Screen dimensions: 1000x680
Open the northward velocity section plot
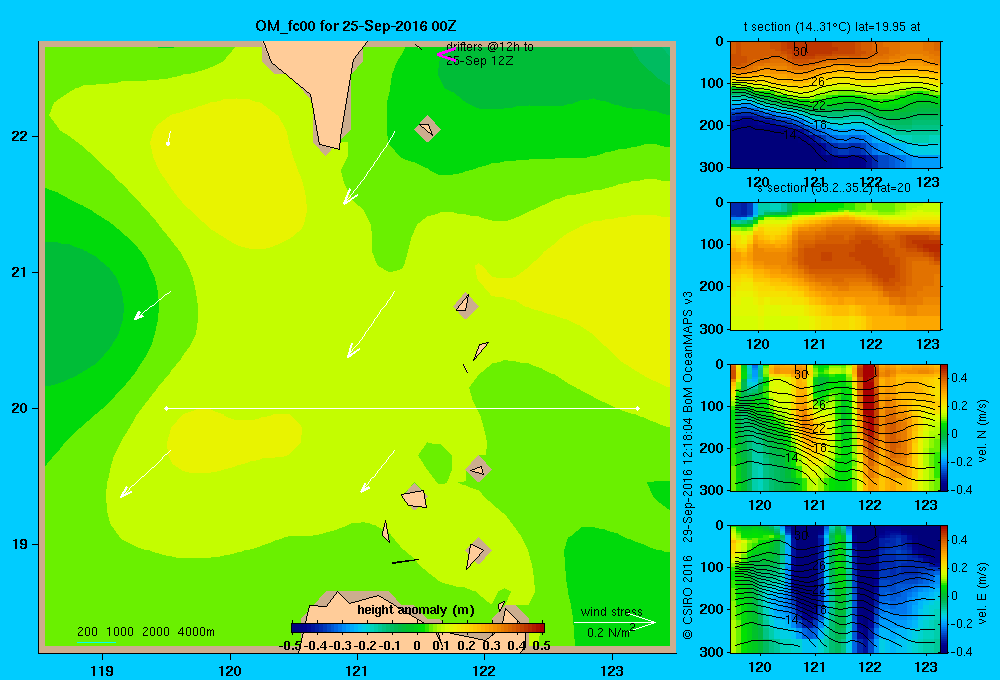(x=835, y=427)
